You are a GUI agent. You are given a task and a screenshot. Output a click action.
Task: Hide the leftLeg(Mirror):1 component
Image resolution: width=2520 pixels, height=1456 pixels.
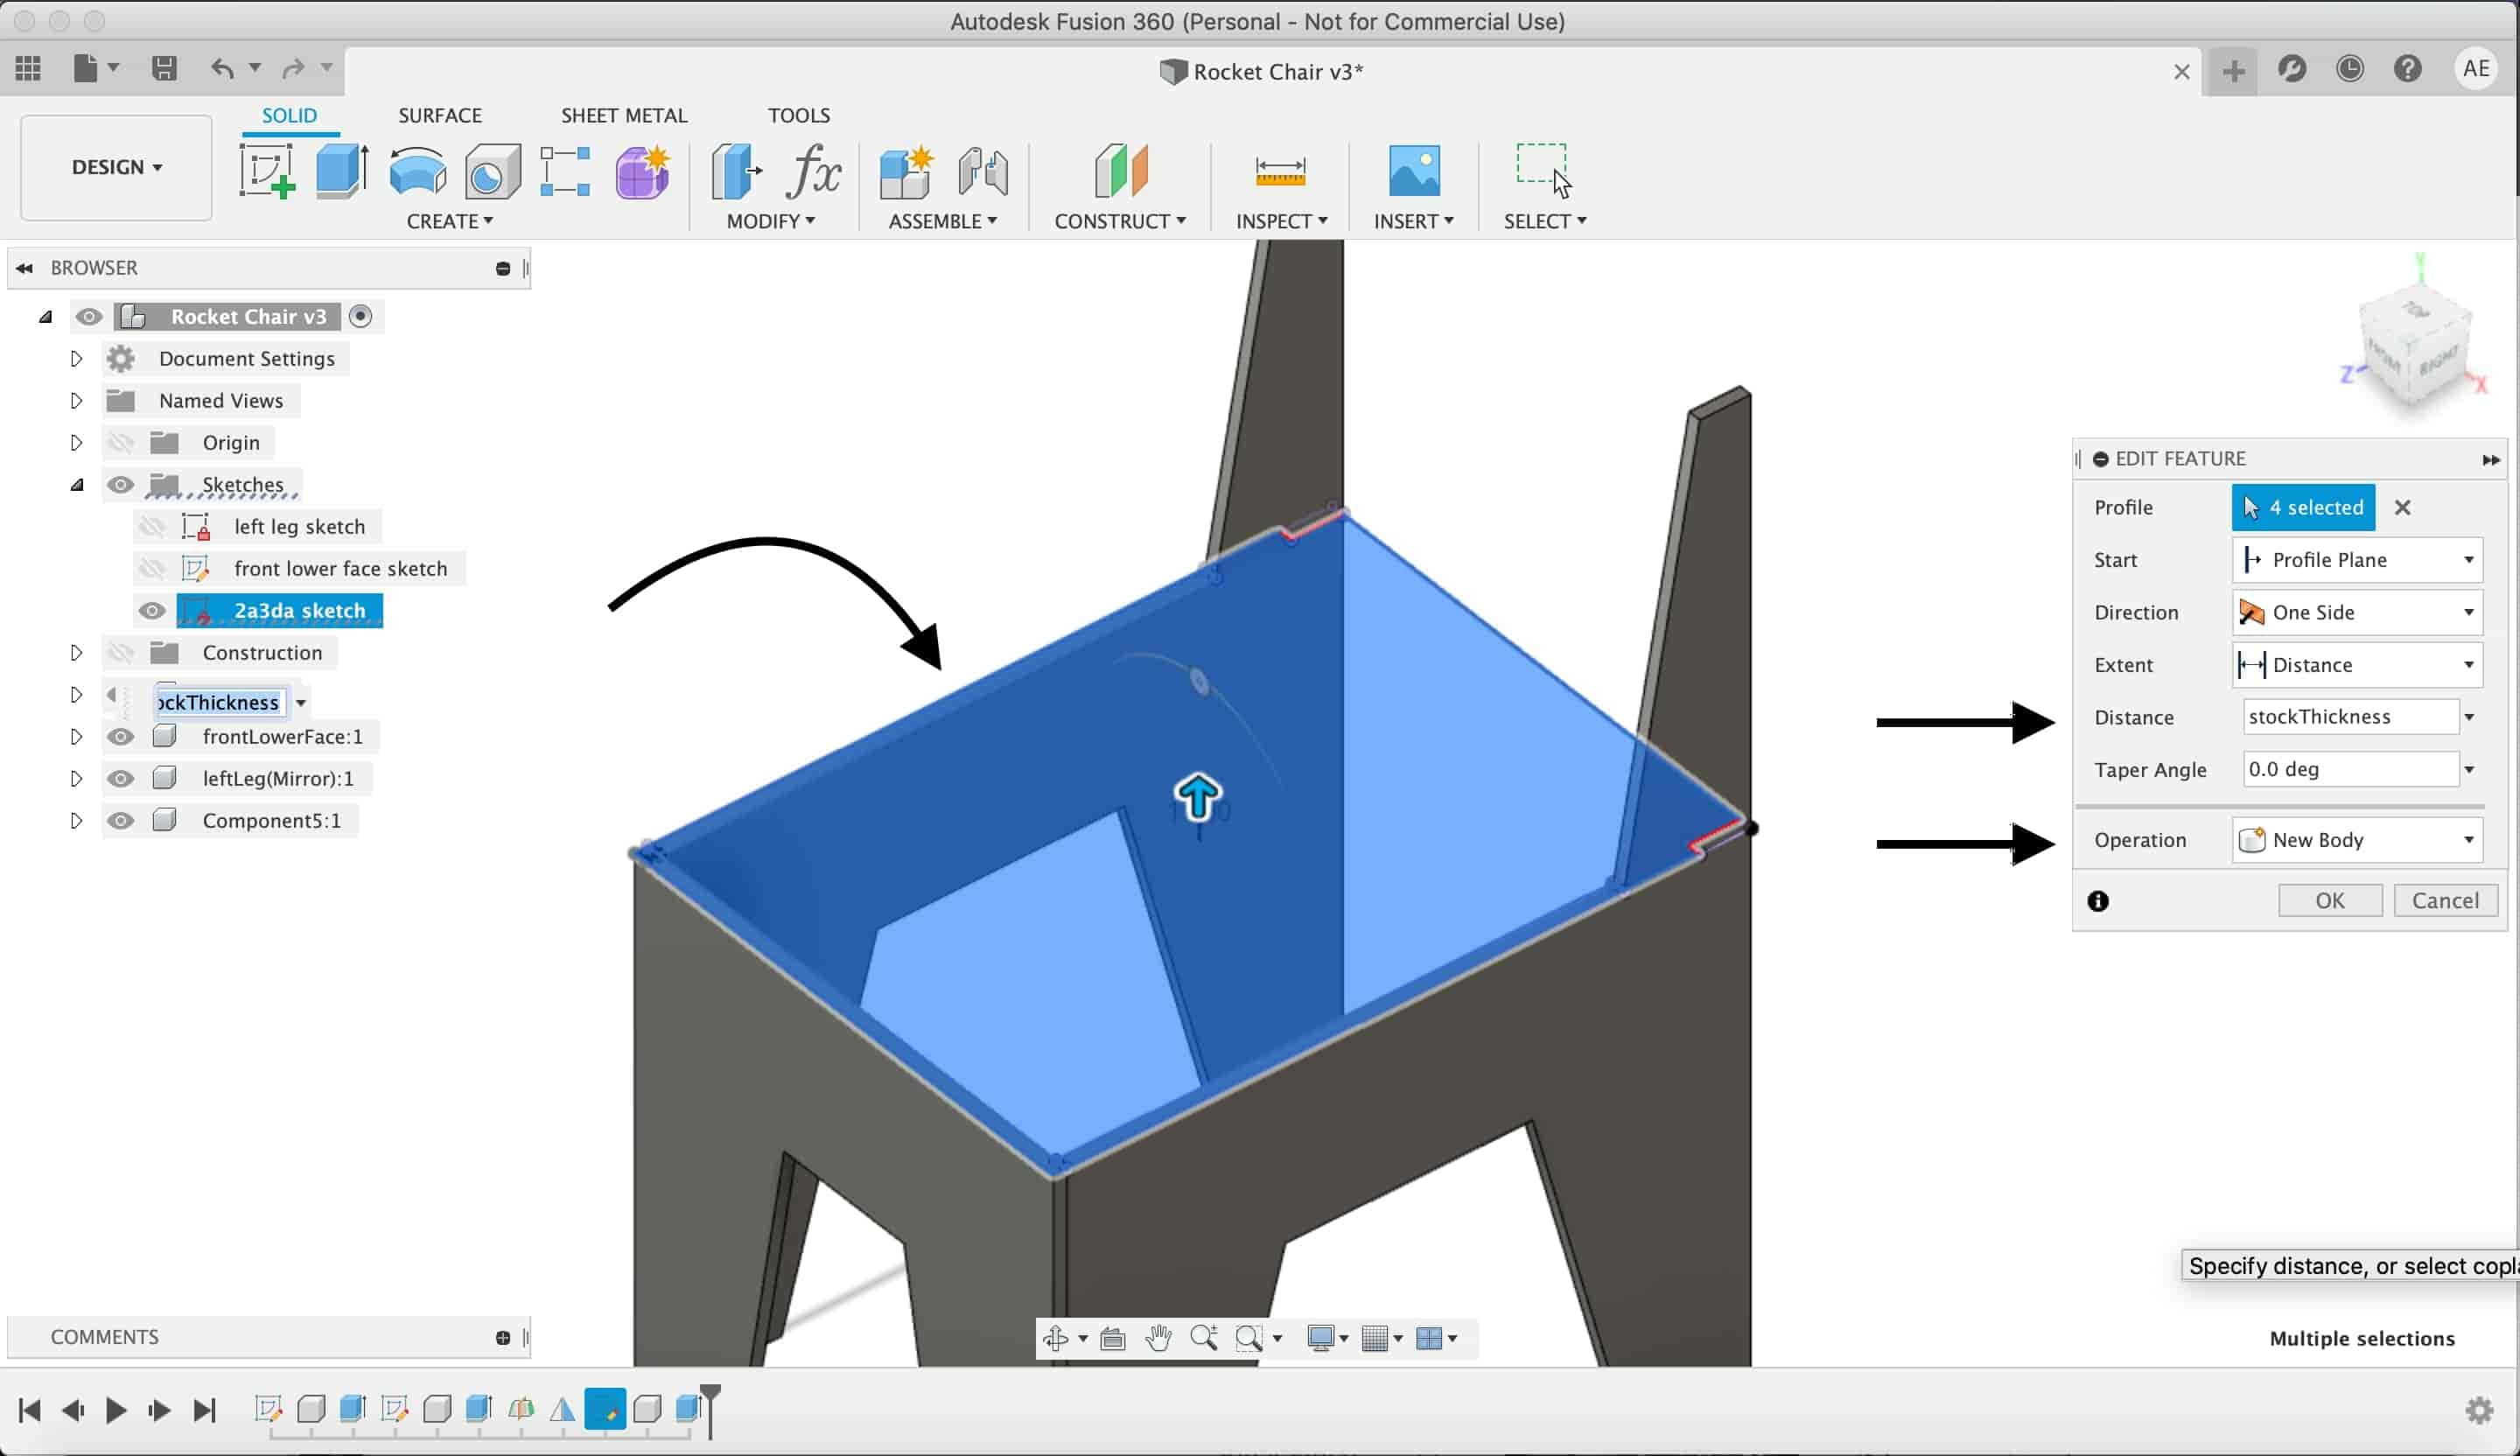pyautogui.click(x=121, y=779)
